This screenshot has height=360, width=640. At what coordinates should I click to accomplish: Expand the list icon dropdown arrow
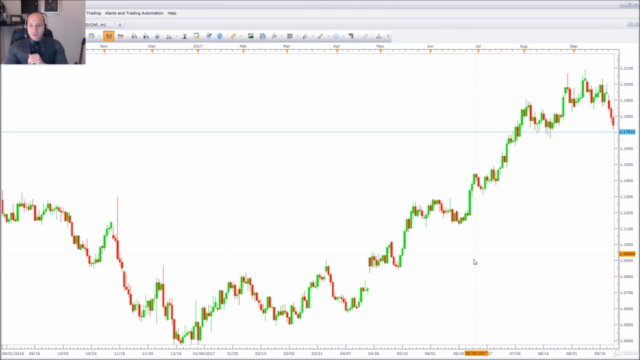pyautogui.click(x=297, y=36)
